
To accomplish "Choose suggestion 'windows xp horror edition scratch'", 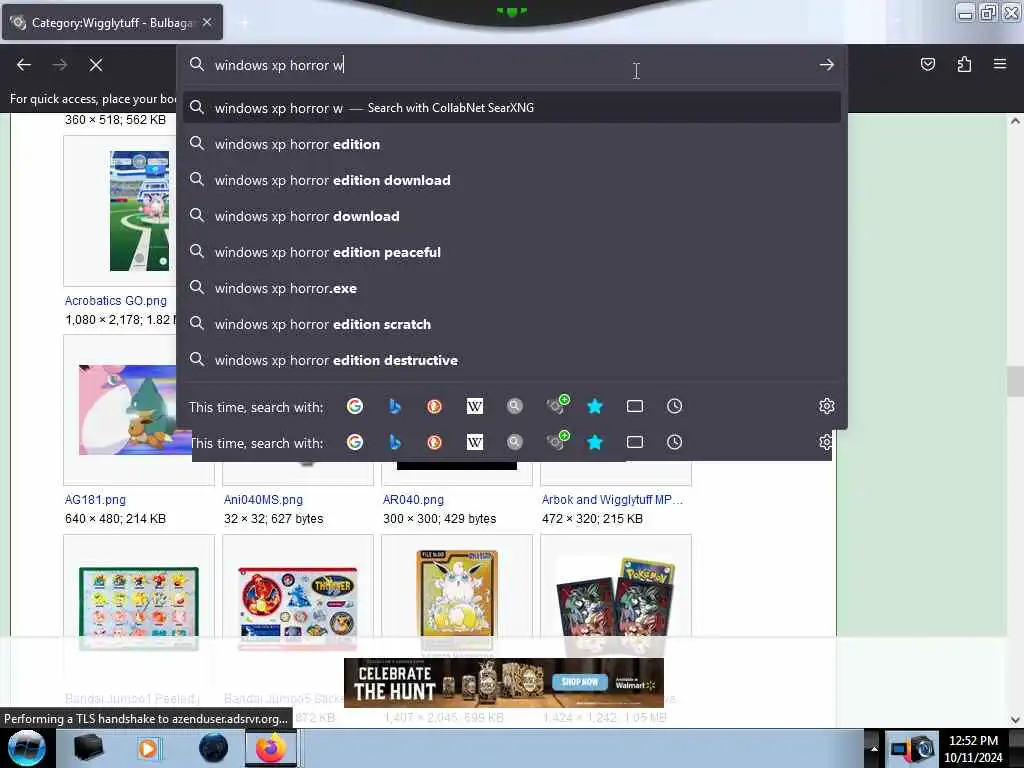I will click(512, 324).
